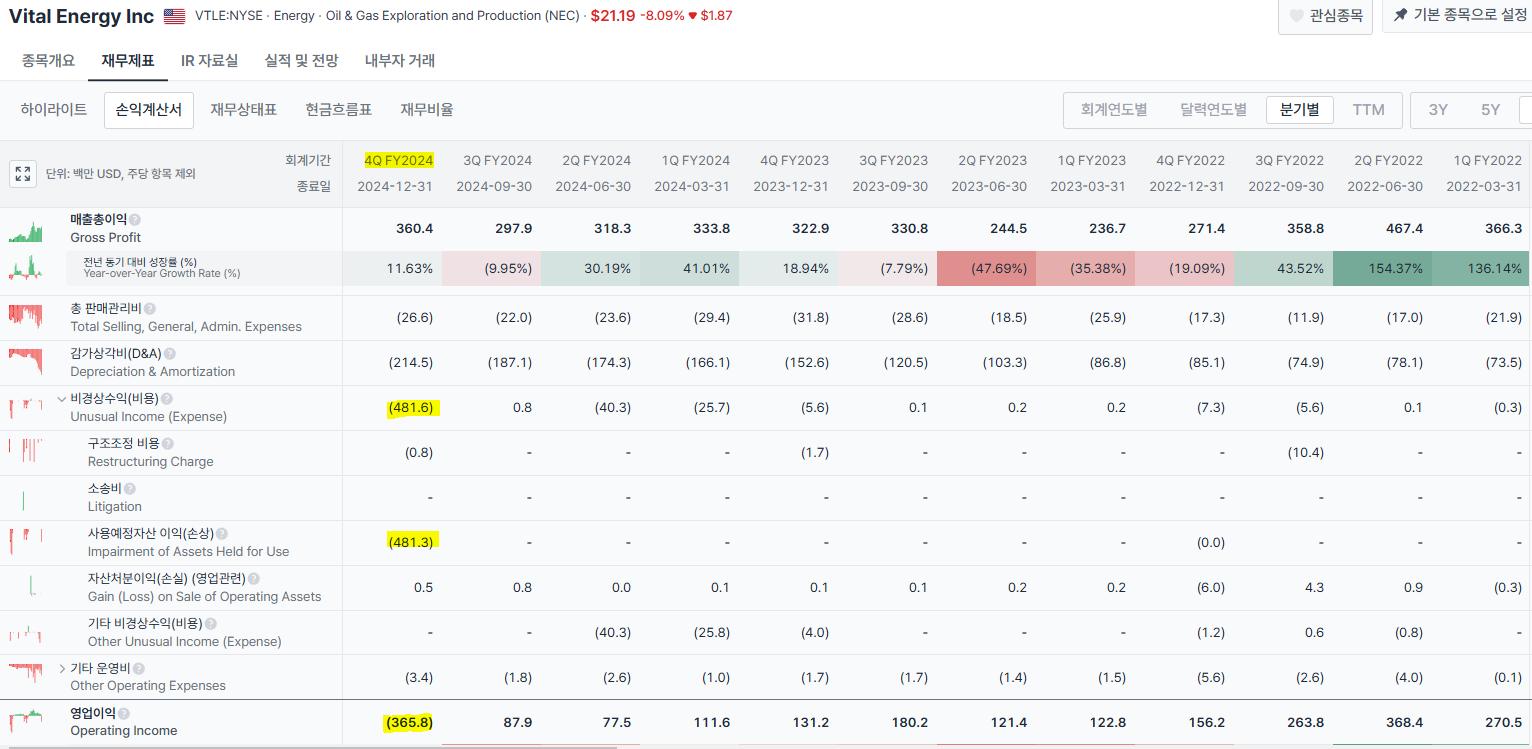The height and width of the screenshot is (749, 1532).
Task: Click the info icon beside 감가상각비(D&A)
Action: click(170, 354)
